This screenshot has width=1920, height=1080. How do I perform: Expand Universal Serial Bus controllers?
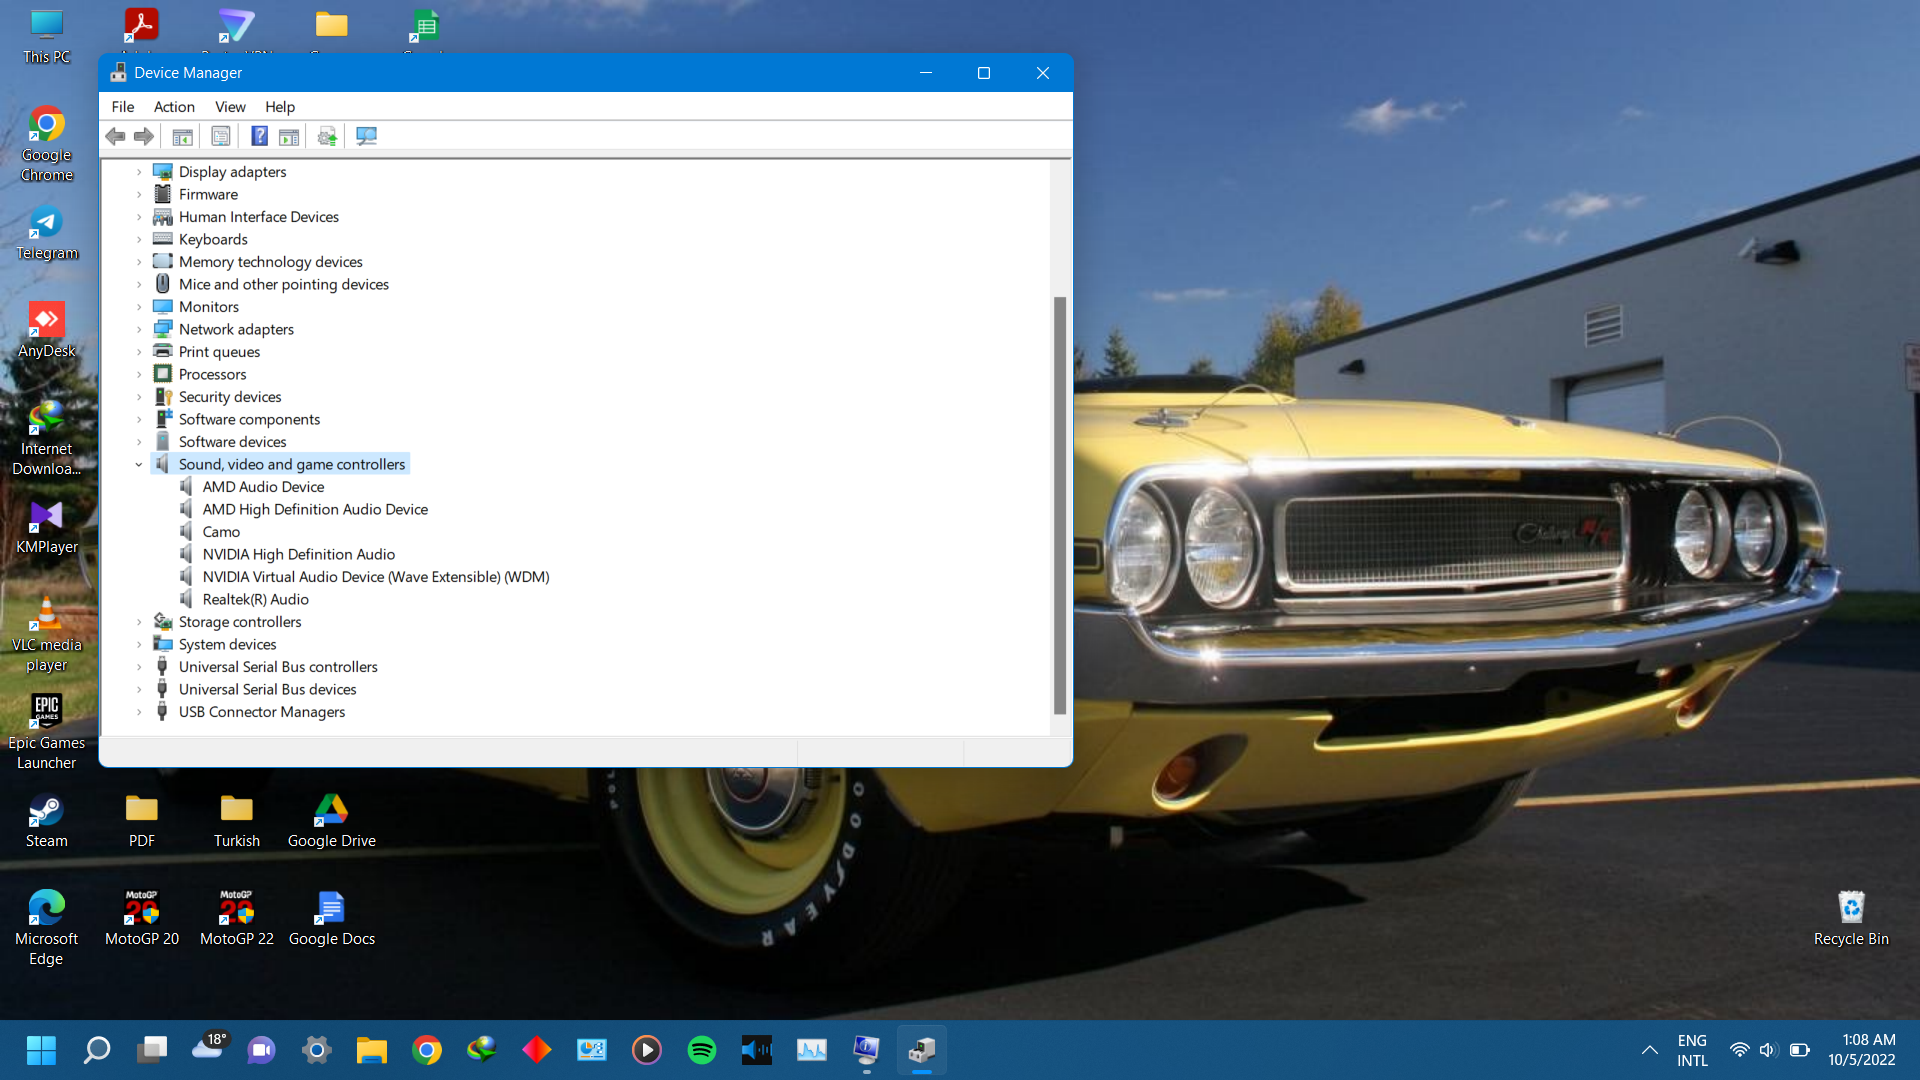pyautogui.click(x=139, y=667)
